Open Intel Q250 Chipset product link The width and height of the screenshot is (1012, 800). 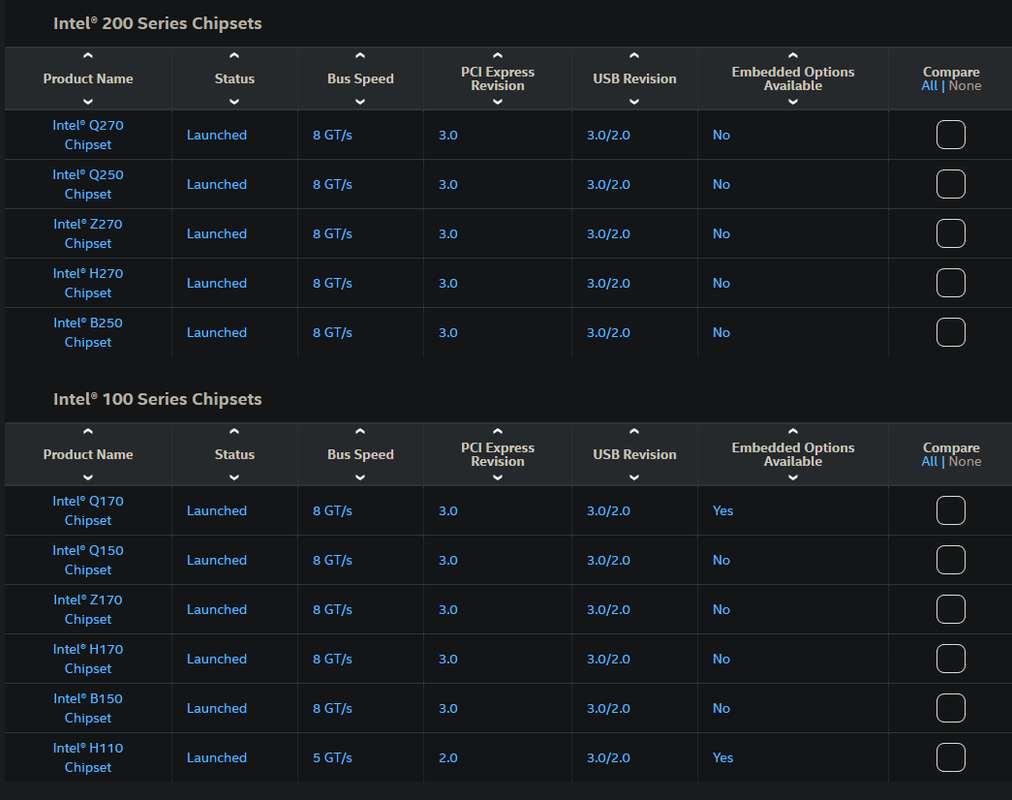(x=88, y=185)
